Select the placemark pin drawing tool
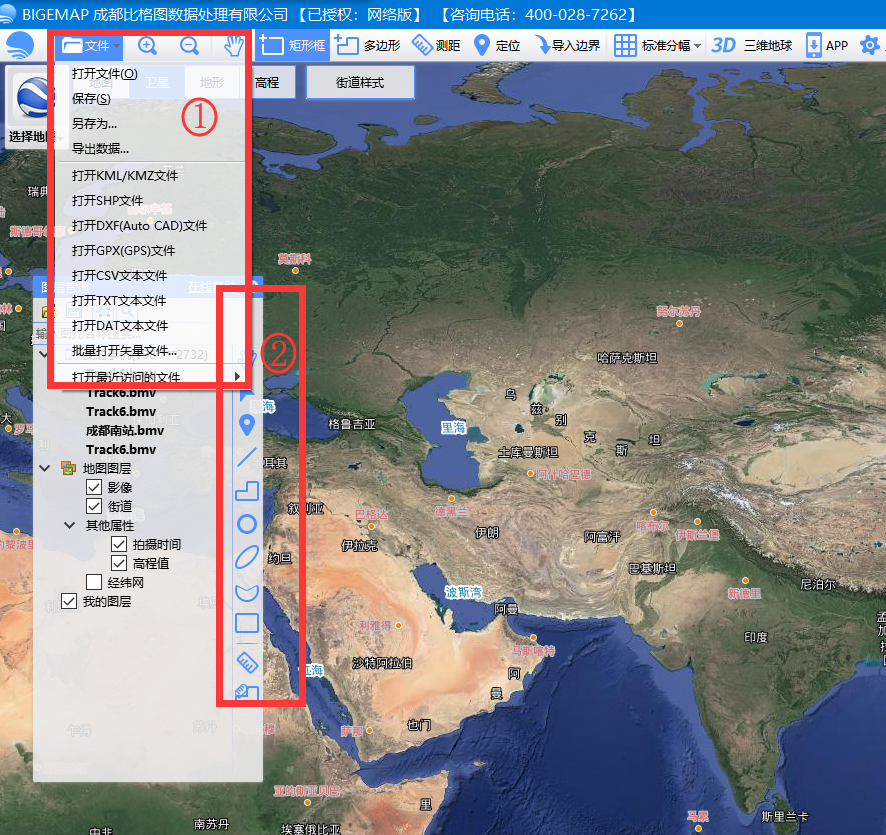This screenshot has width=886, height=835. tap(247, 425)
